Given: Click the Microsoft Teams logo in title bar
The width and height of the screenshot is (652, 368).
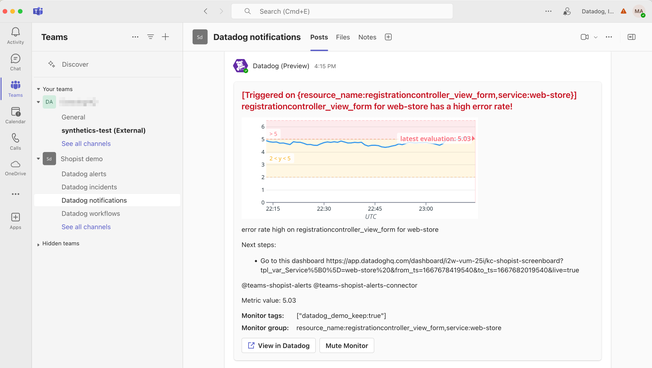Looking at the screenshot, I should click(38, 11).
